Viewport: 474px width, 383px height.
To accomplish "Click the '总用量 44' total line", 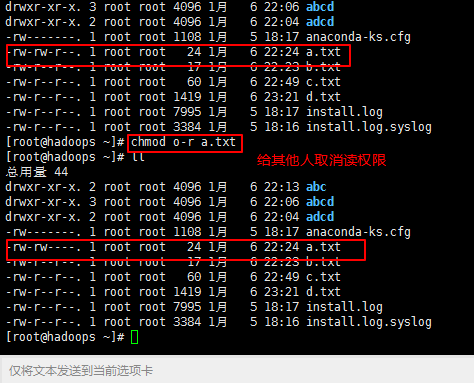I will (37, 172).
